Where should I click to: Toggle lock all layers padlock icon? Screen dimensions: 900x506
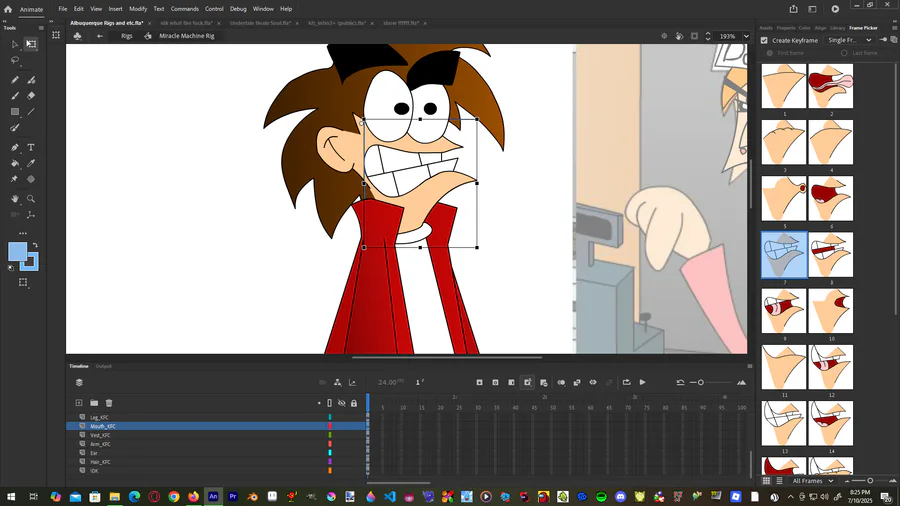354,403
